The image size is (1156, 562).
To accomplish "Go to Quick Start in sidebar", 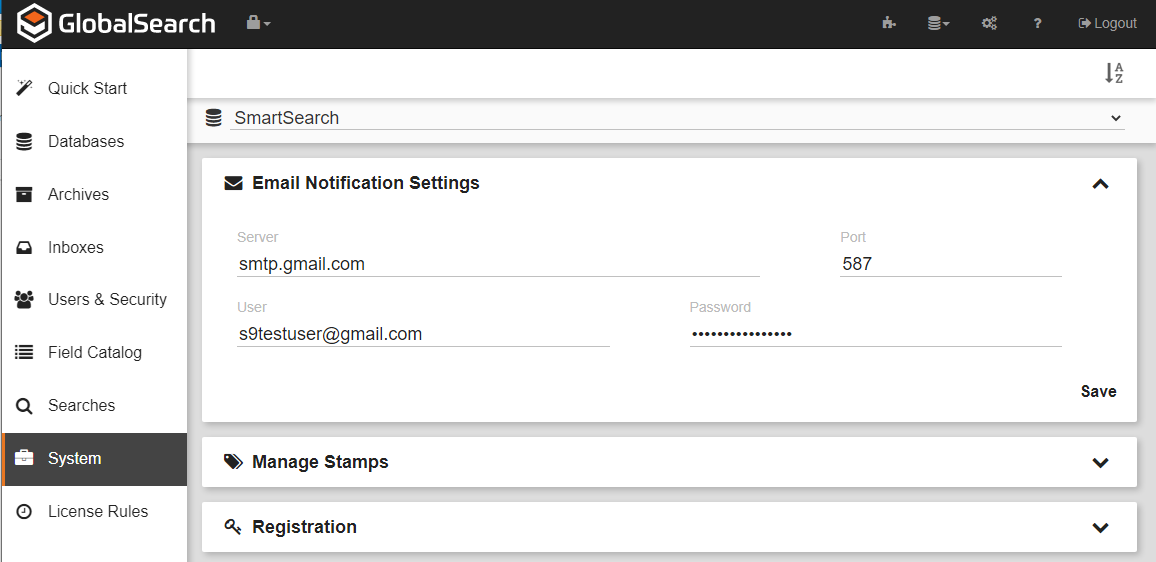I will (x=87, y=88).
